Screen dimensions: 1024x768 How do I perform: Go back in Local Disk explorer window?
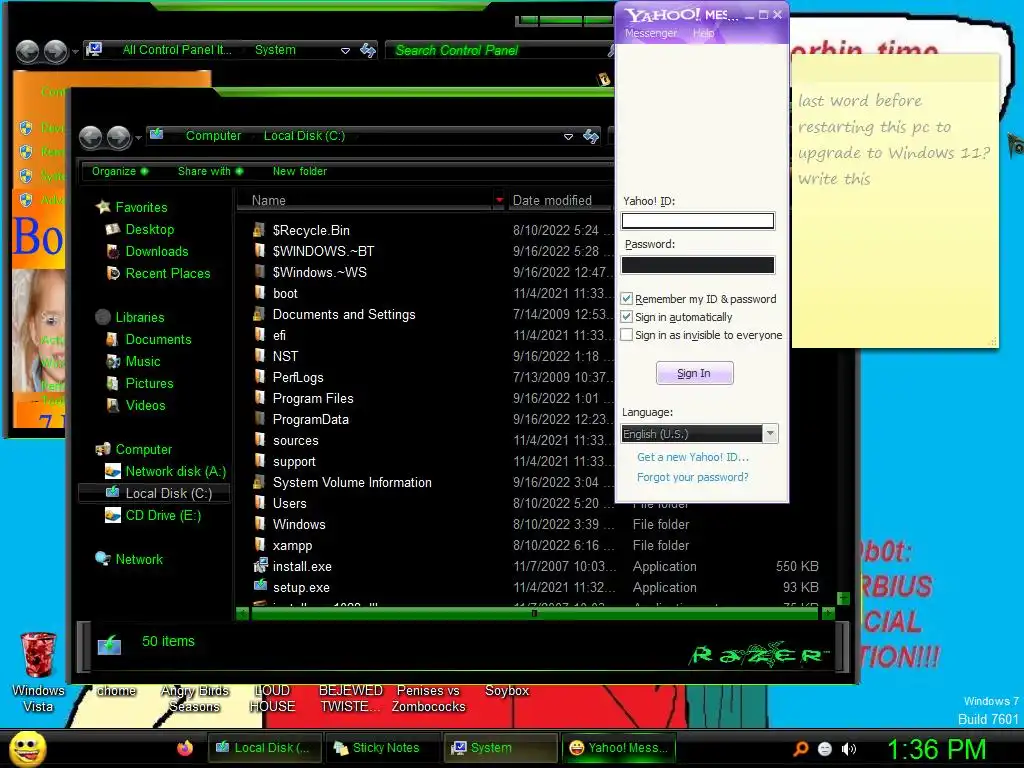[91, 137]
